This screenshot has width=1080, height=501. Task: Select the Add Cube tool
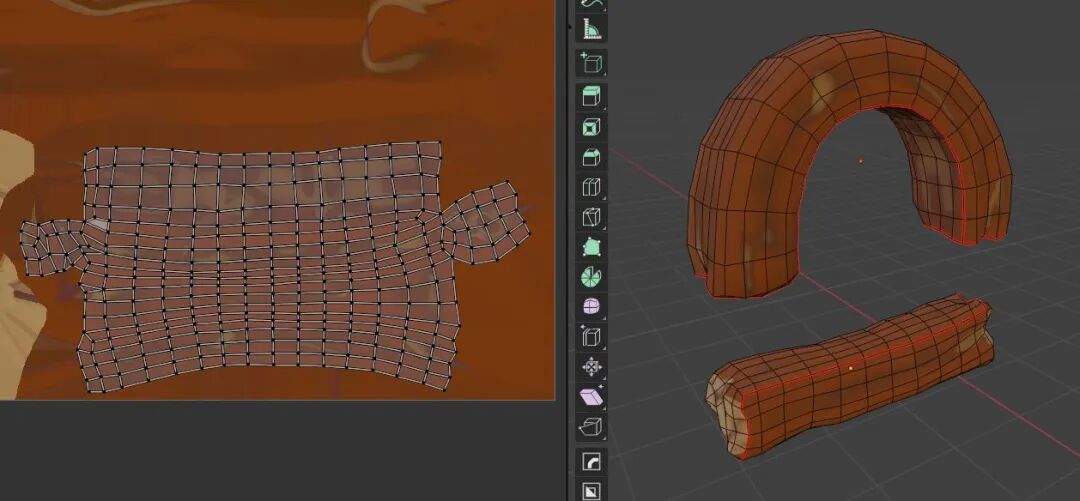click(592, 63)
